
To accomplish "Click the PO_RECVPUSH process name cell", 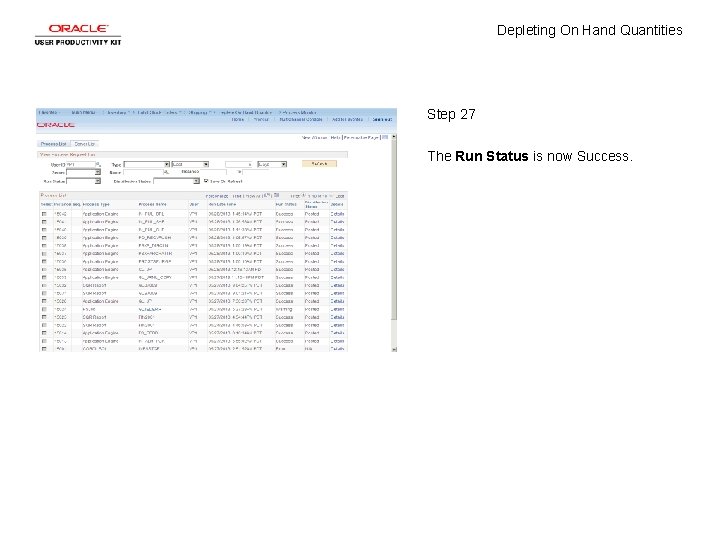I will [155, 238].
